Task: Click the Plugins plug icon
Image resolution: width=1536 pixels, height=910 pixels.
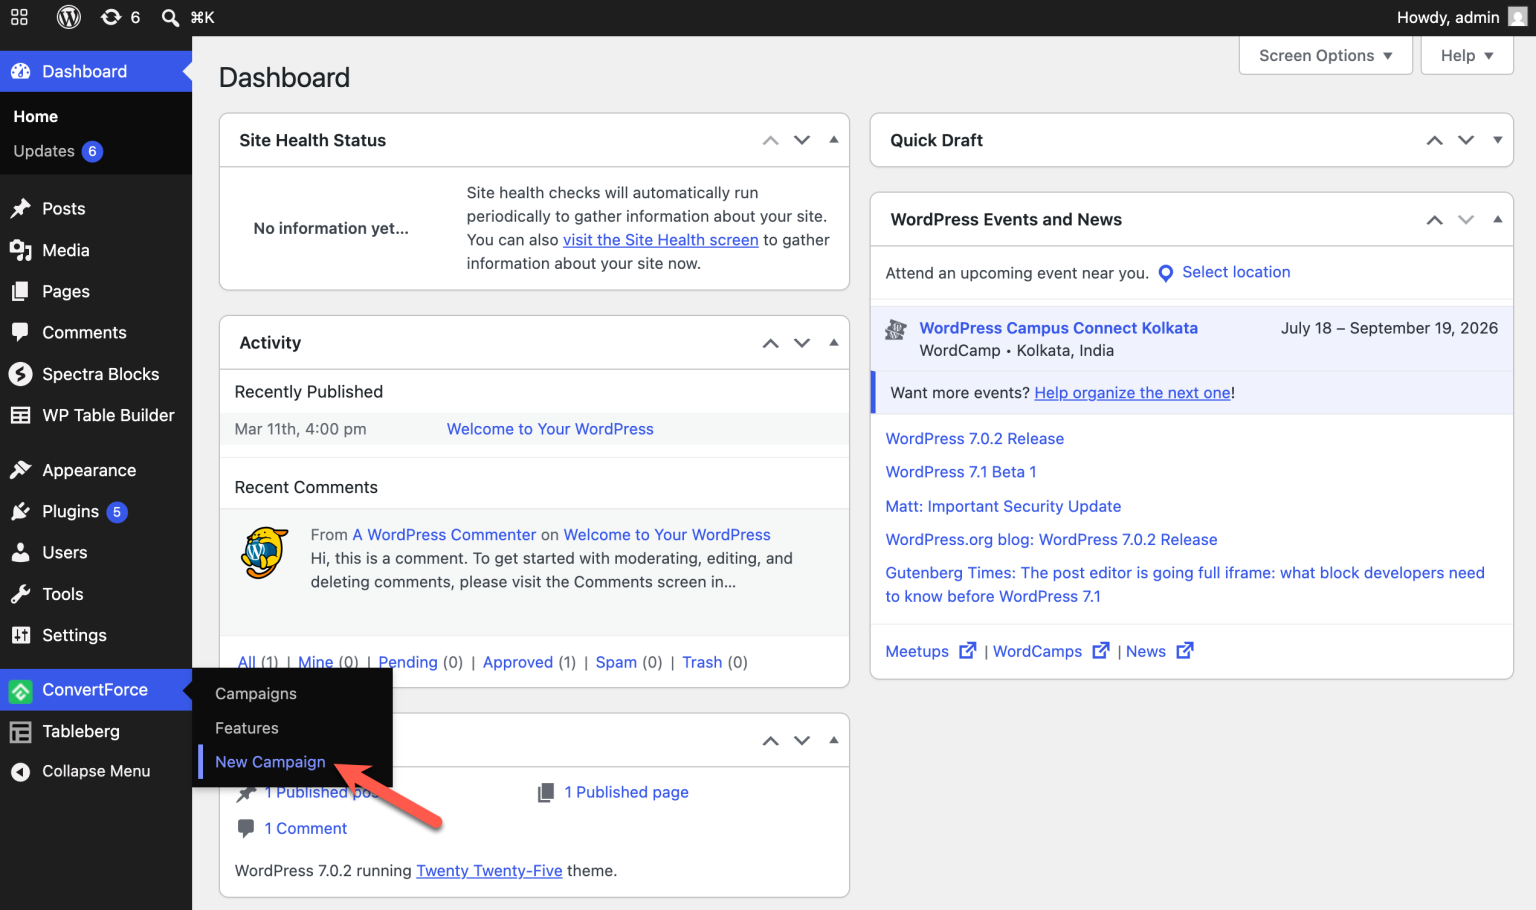Action: pos(20,511)
